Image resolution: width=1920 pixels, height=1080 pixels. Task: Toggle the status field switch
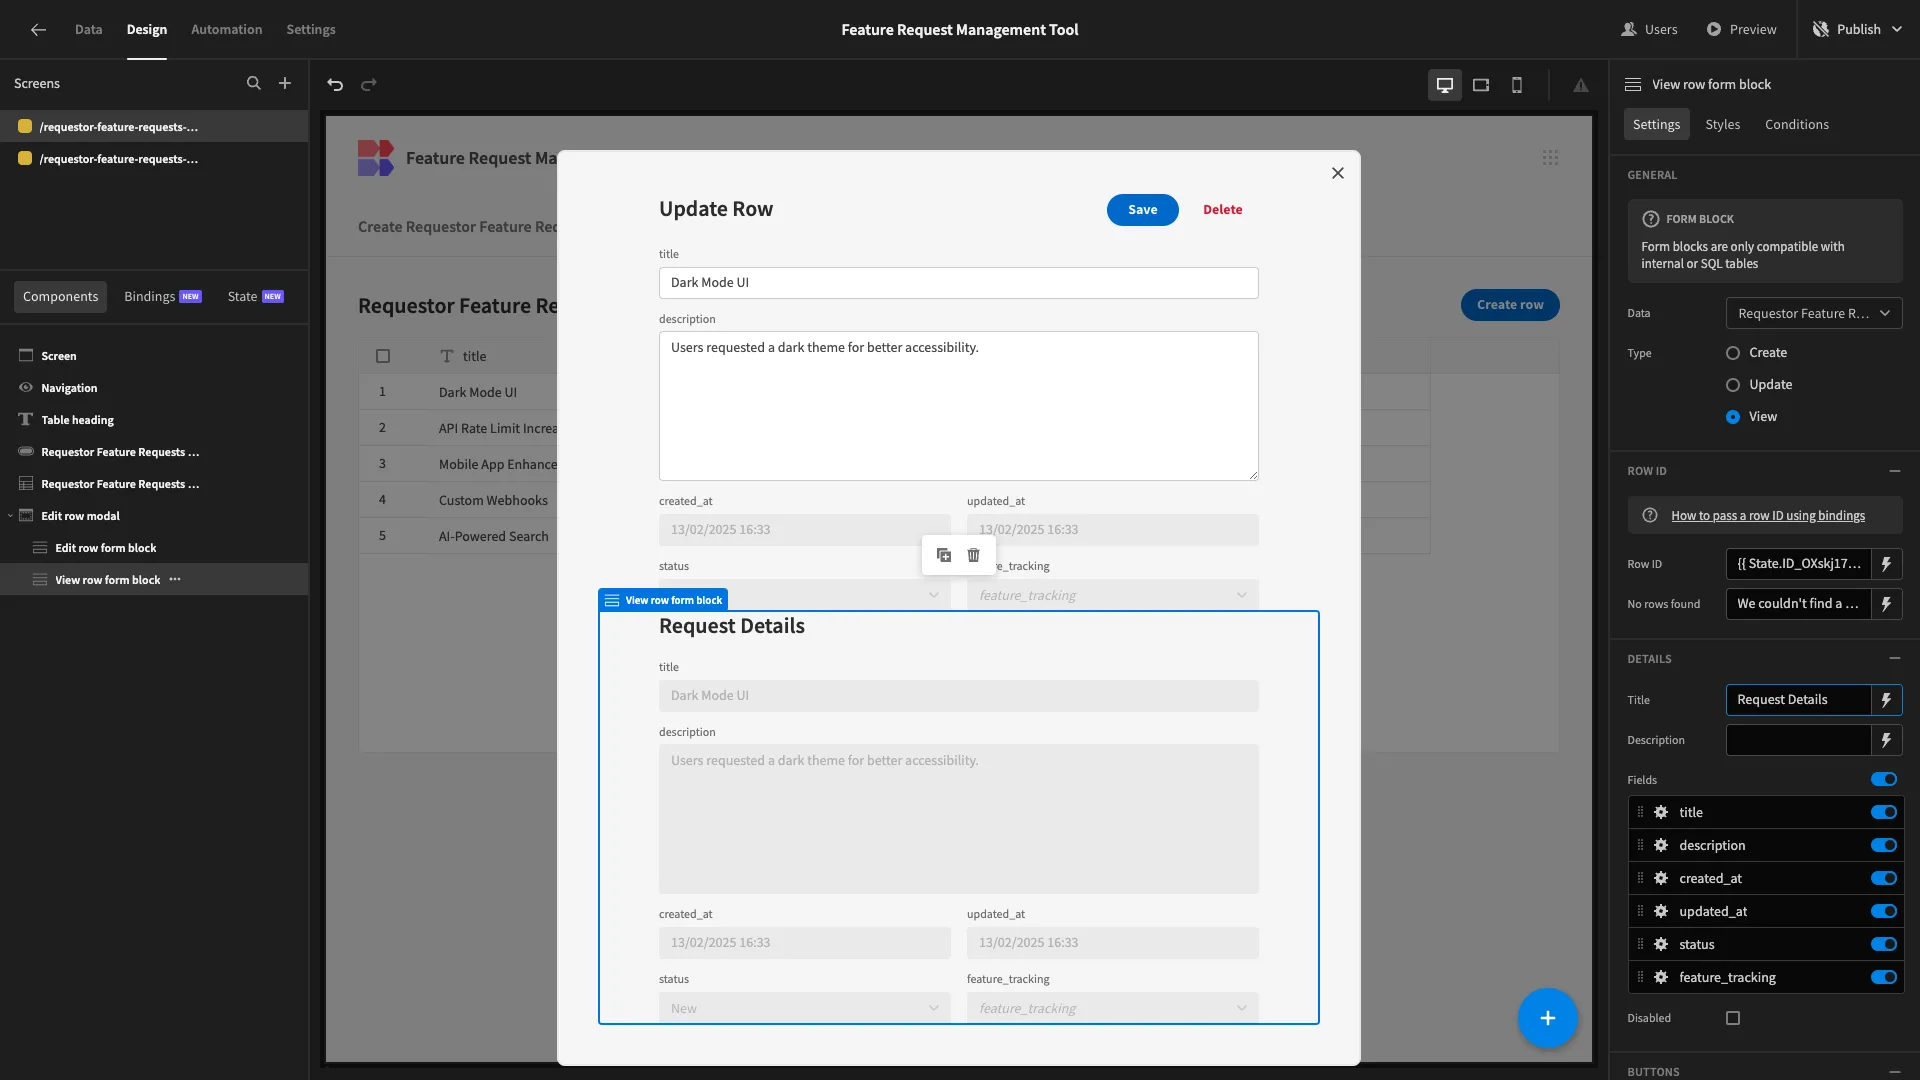[1884, 945]
